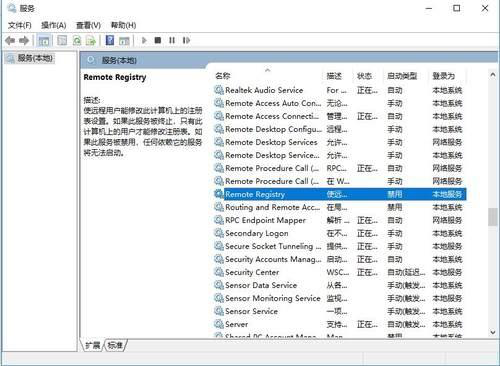This screenshot has height=366, width=500.
Task: Open the 查看(V) menu
Action: [88, 25]
